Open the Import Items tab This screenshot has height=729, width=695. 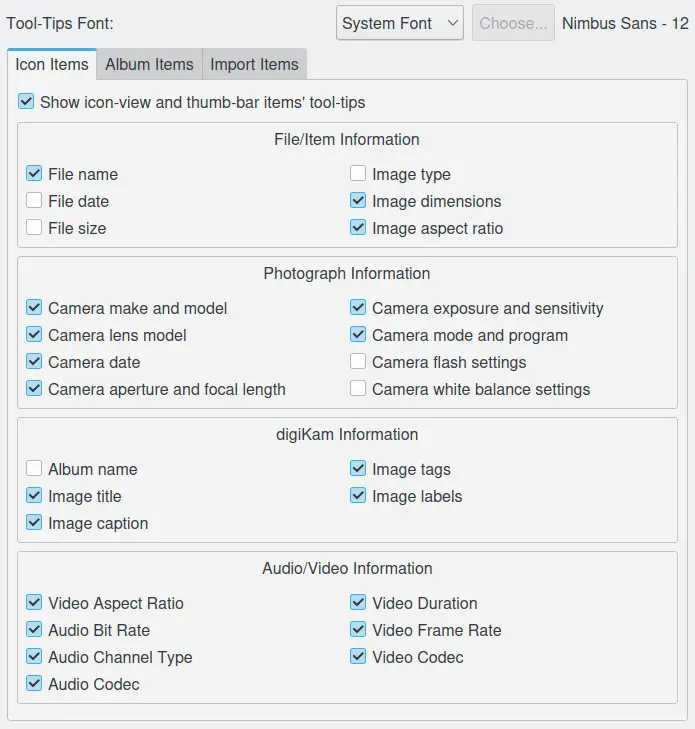point(254,64)
